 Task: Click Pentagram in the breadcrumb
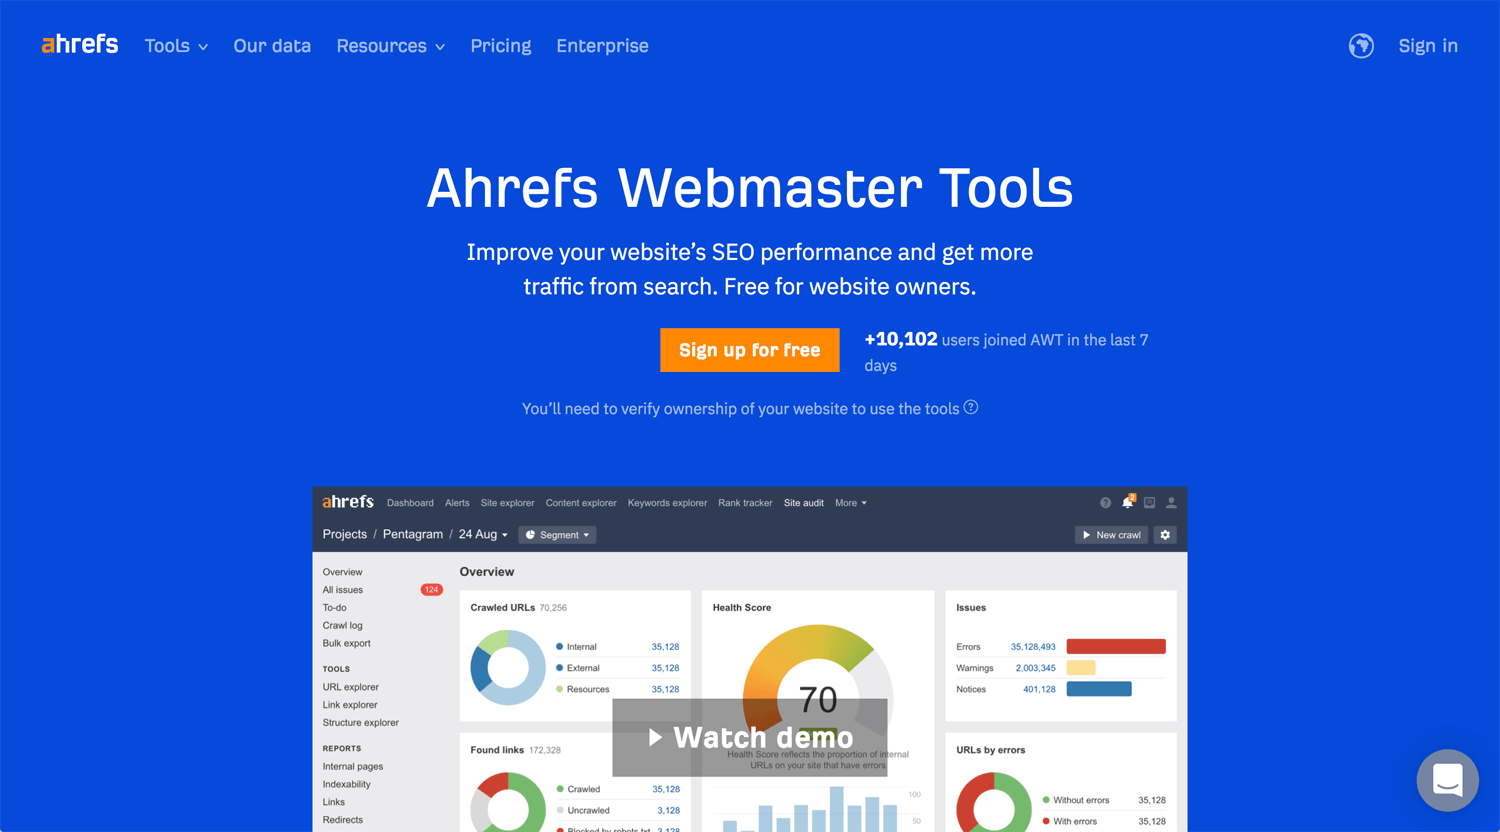413,534
